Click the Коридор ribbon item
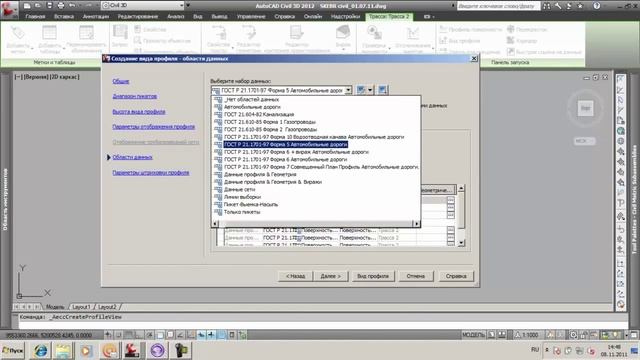The image size is (640, 360). [522, 40]
